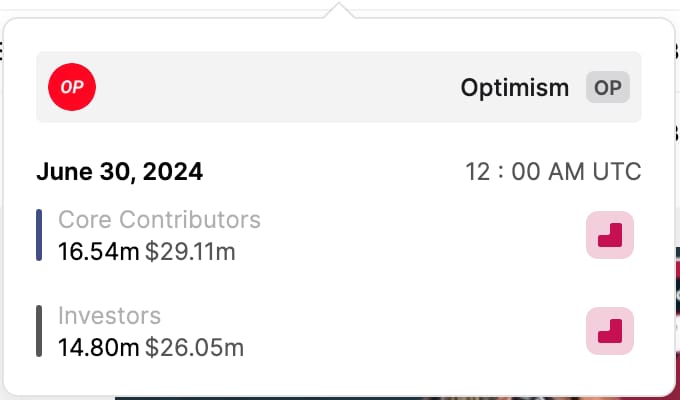Select the Optimism token name
The height and width of the screenshot is (400, 680).
tap(514, 88)
